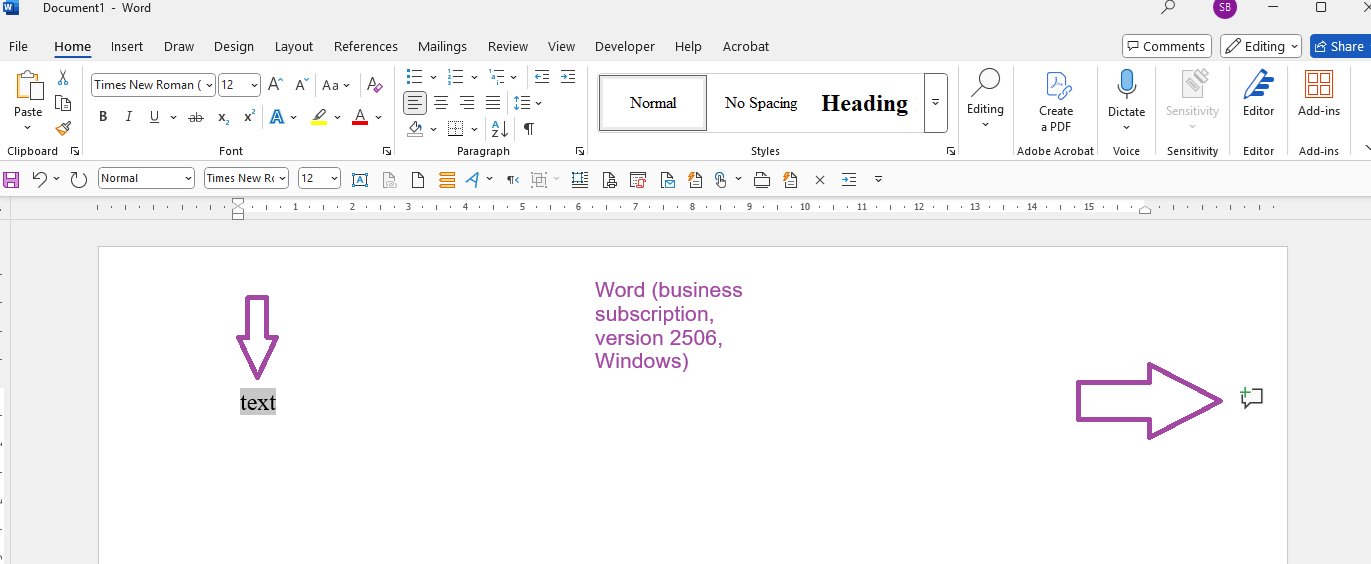Click the Cut scissors icon
Viewport: 1371px width, 564px height.
[63, 79]
